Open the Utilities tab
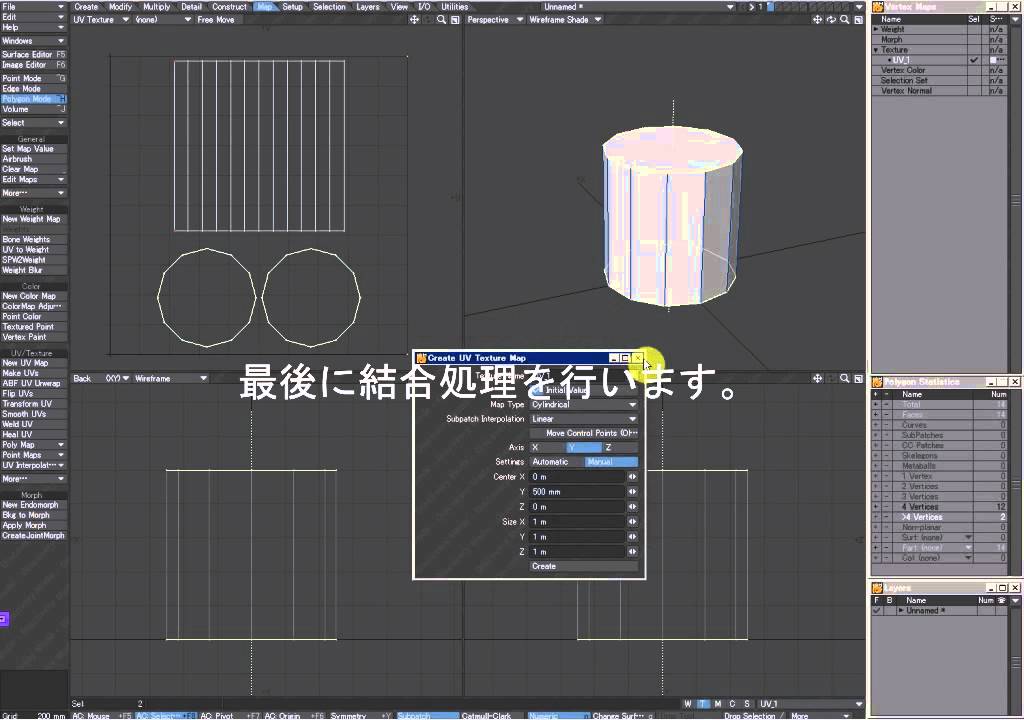The height and width of the screenshot is (720, 1024). point(455,7)
